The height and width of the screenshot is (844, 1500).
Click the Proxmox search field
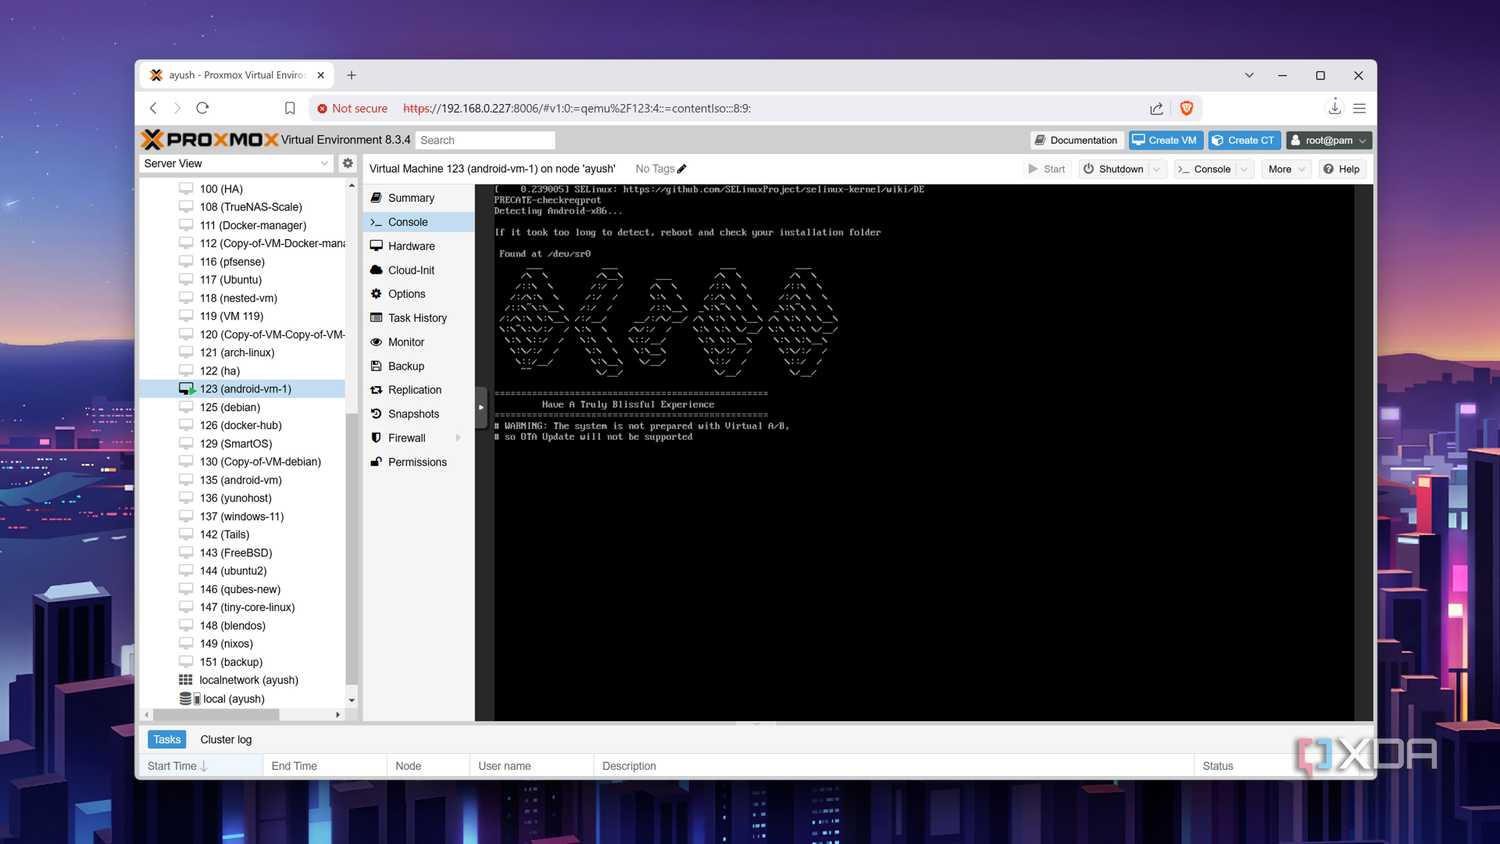(x=485, y=140)
